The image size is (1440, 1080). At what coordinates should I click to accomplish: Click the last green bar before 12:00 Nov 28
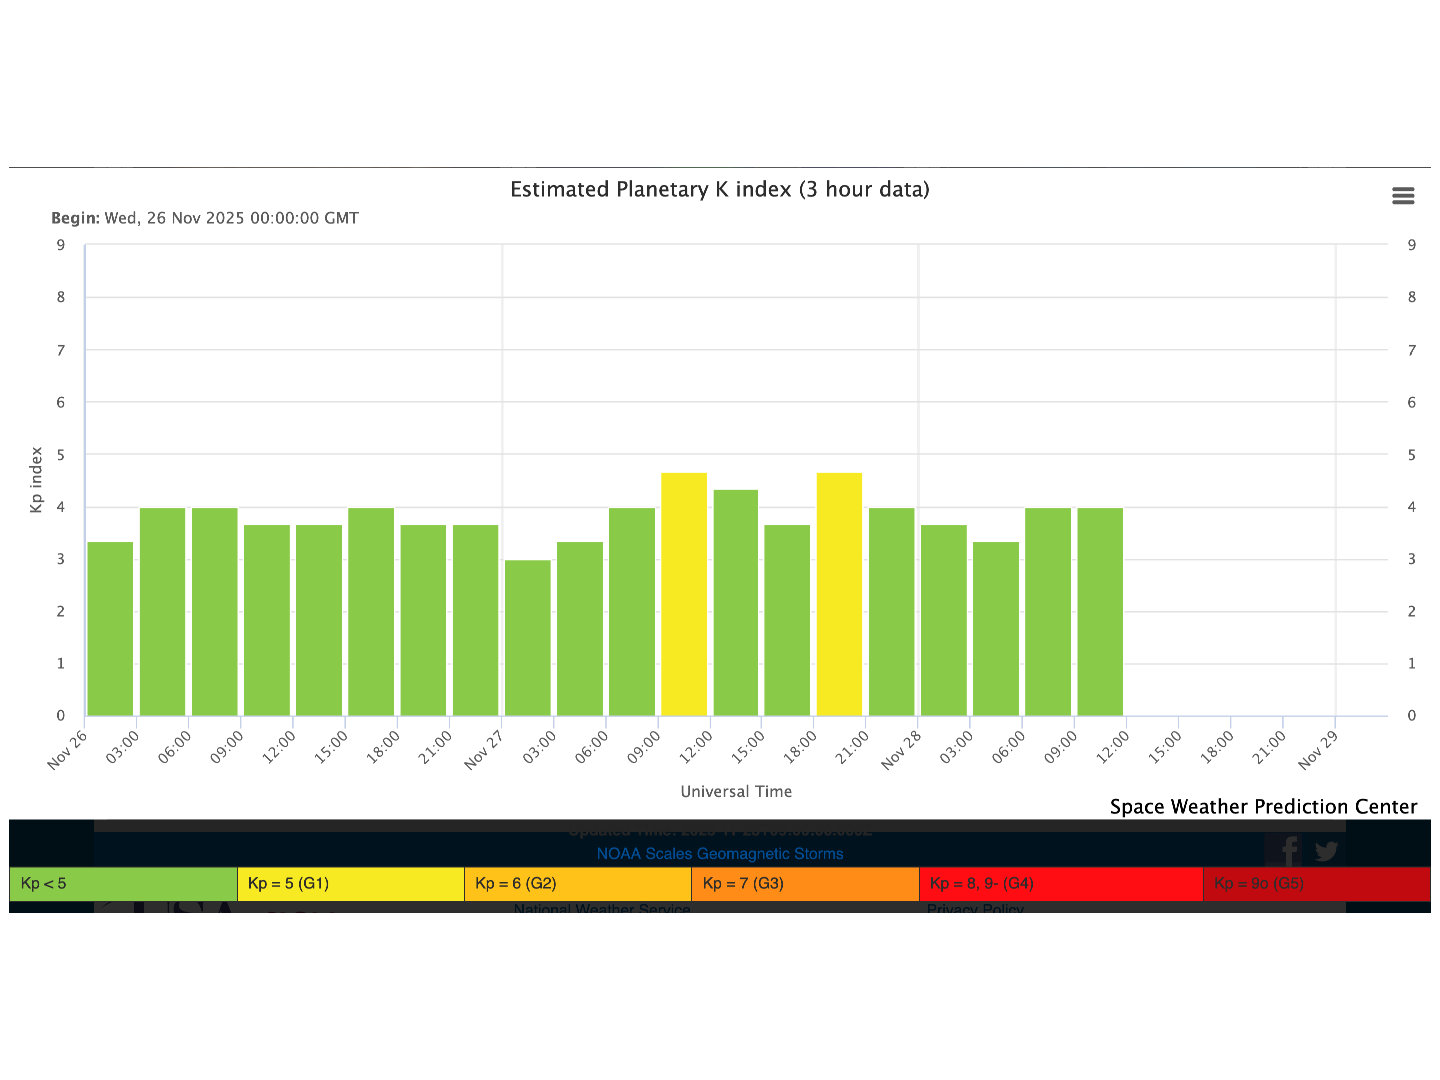[x=1100, y=612]
